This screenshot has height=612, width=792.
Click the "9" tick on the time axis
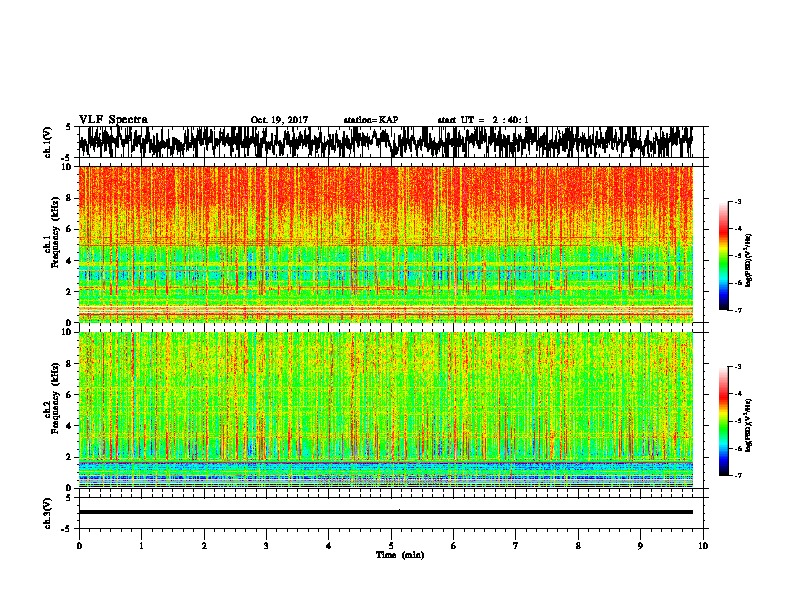pos(640,545)
